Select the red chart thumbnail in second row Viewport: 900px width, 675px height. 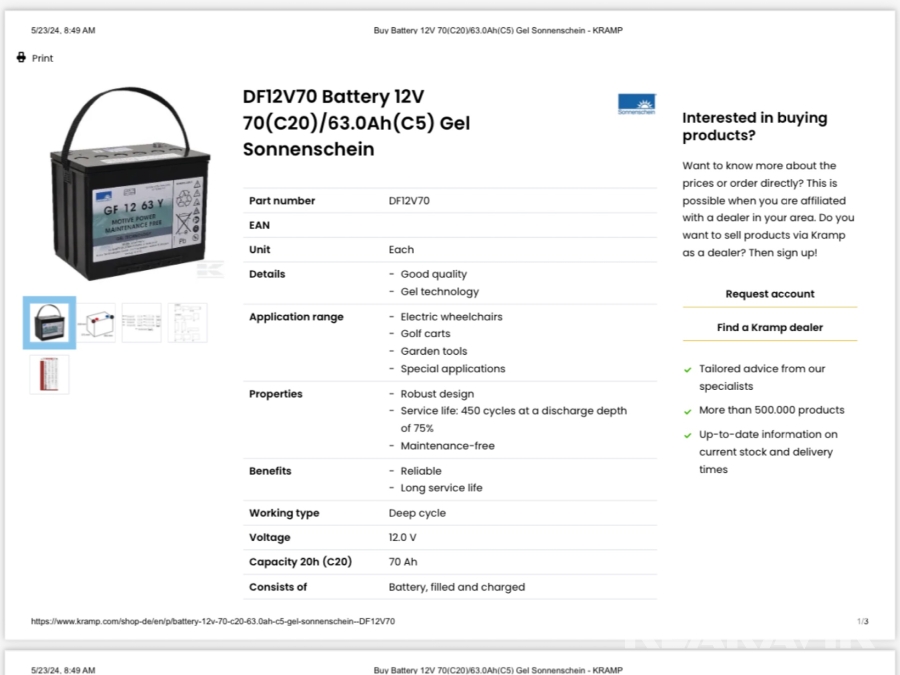tap(49, 373)
